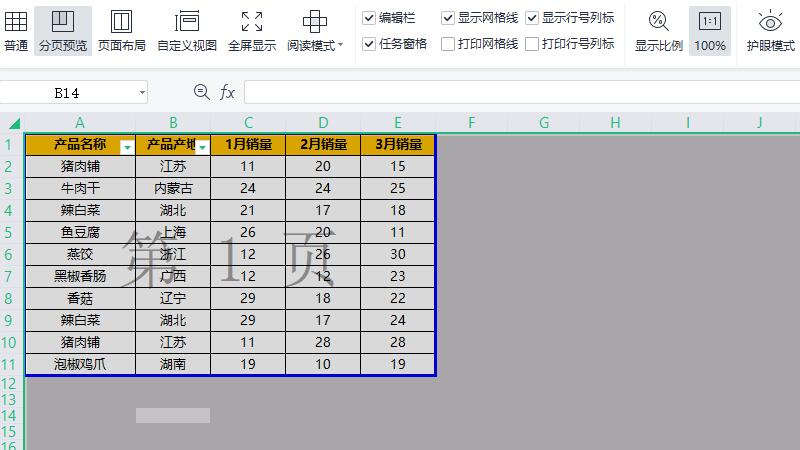
Task: Open the Zoom ratio (显示比例) dialog
Action: point(659,30)
